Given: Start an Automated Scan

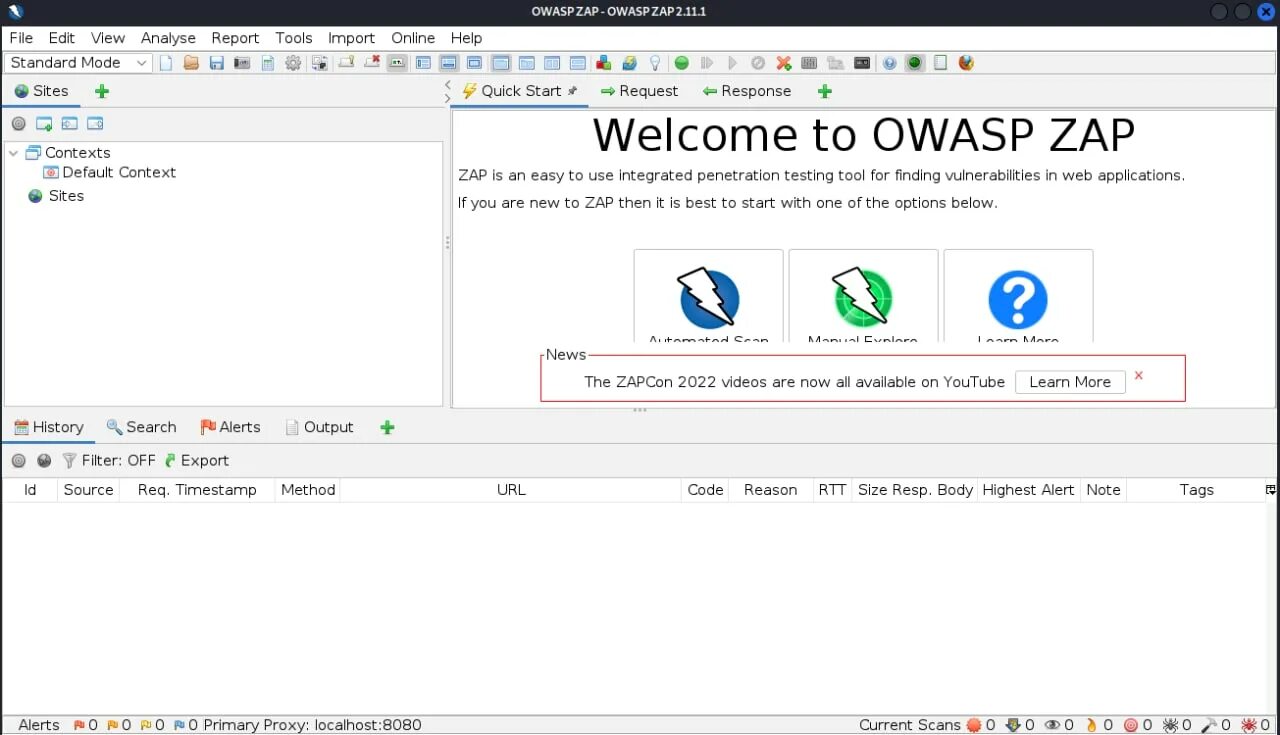Looking at the screenshot, I should [708, 298].
